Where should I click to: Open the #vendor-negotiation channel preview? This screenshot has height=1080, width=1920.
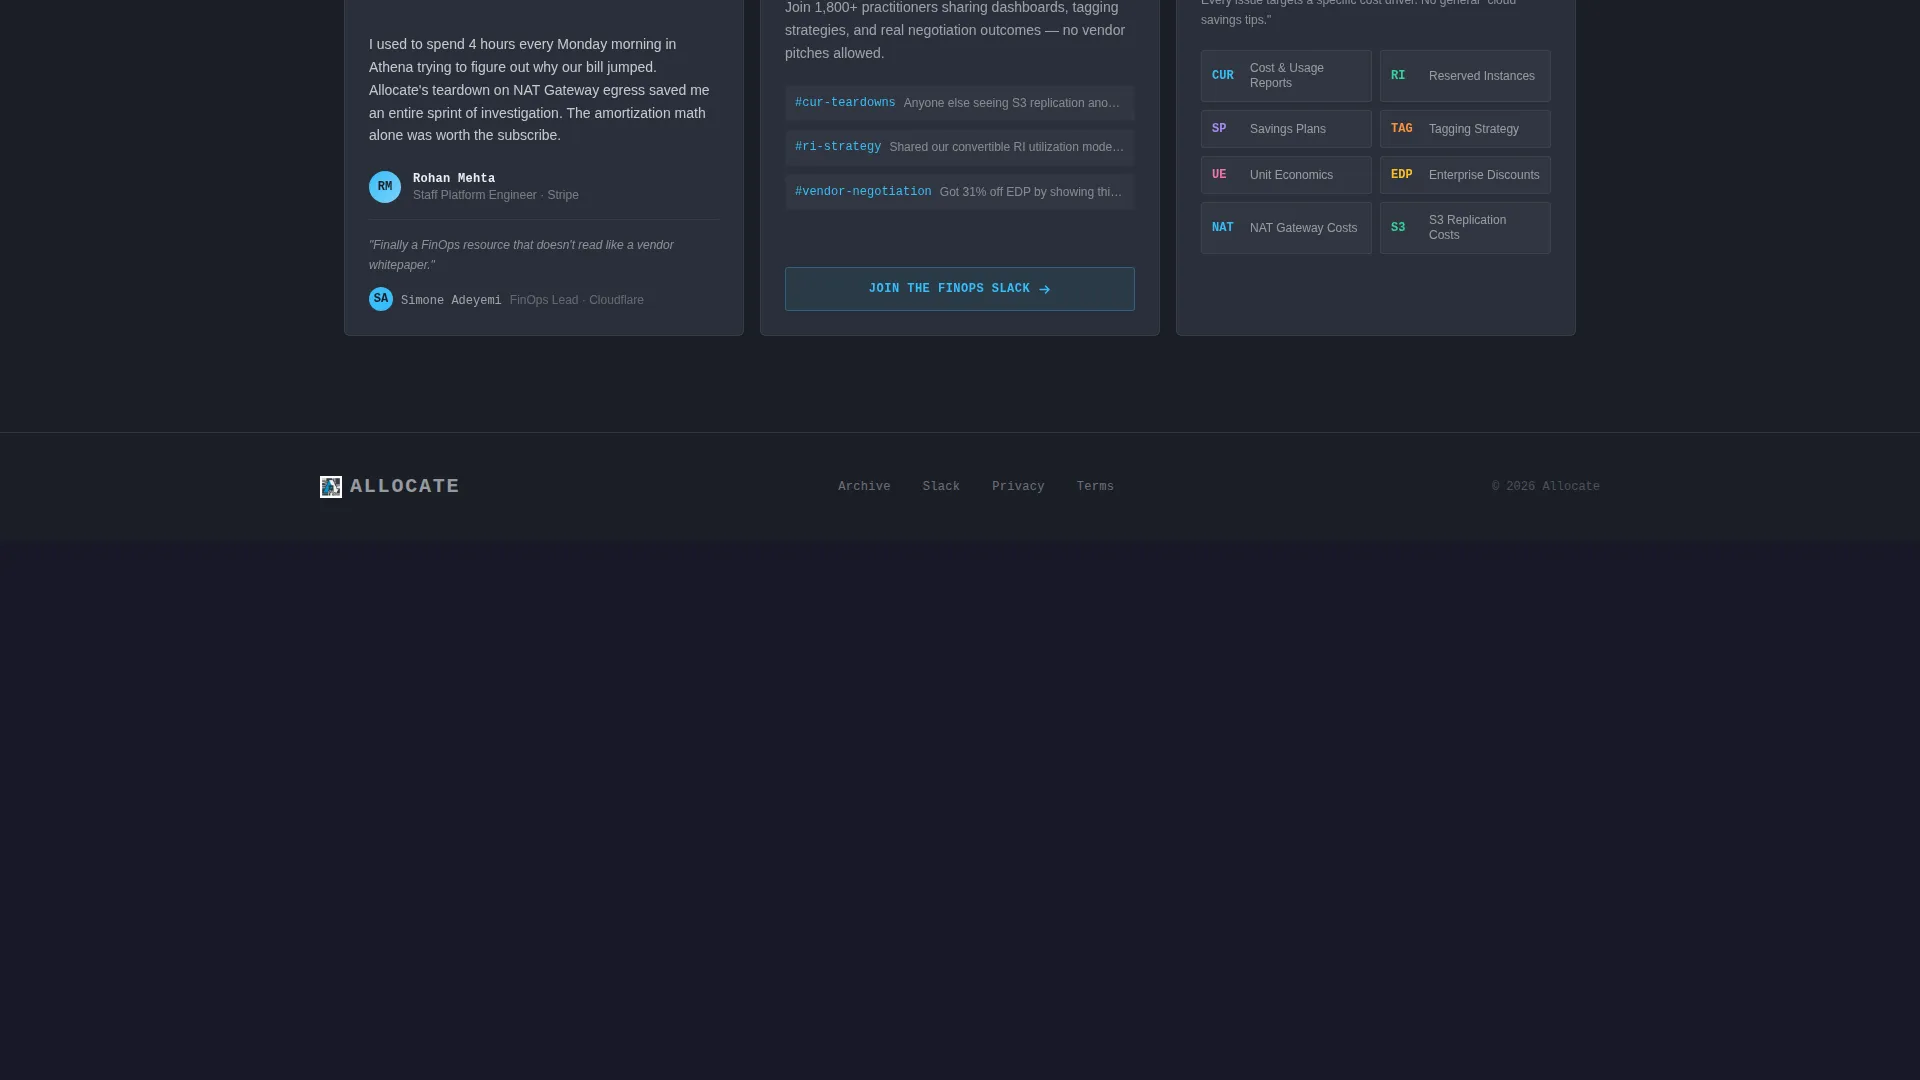tap(960, 192)
